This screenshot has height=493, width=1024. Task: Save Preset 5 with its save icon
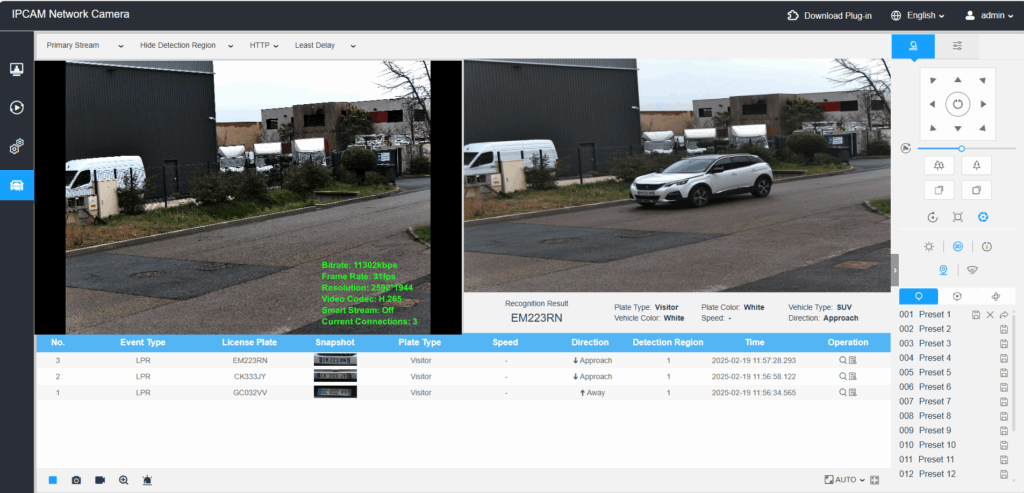click(x=1003, y=372)
